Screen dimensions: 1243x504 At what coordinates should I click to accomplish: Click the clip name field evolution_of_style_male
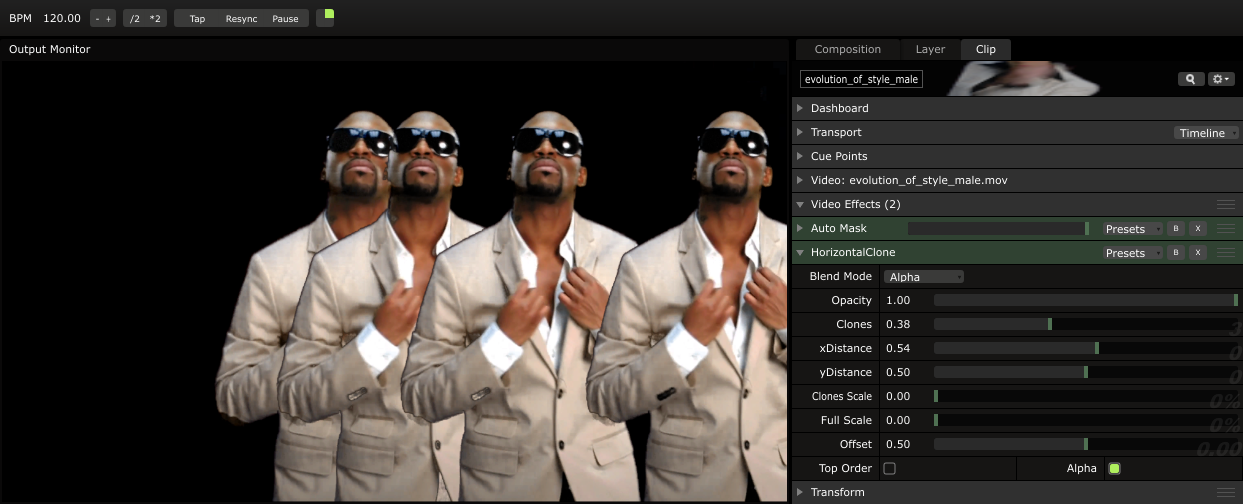point(860,79)
